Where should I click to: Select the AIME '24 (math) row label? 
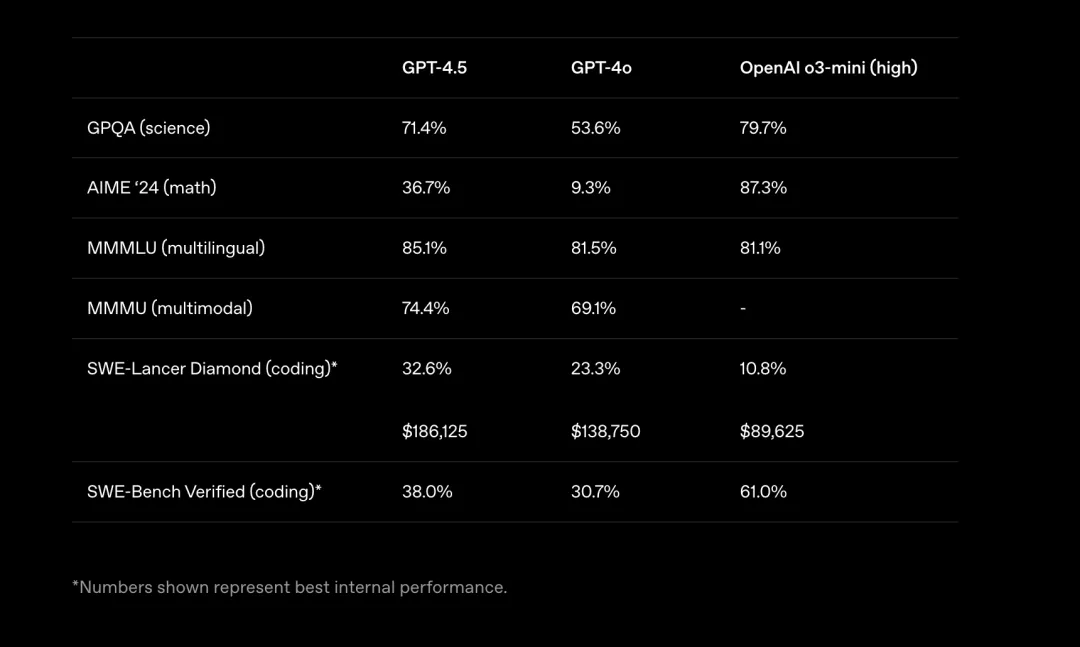(152, 187)
